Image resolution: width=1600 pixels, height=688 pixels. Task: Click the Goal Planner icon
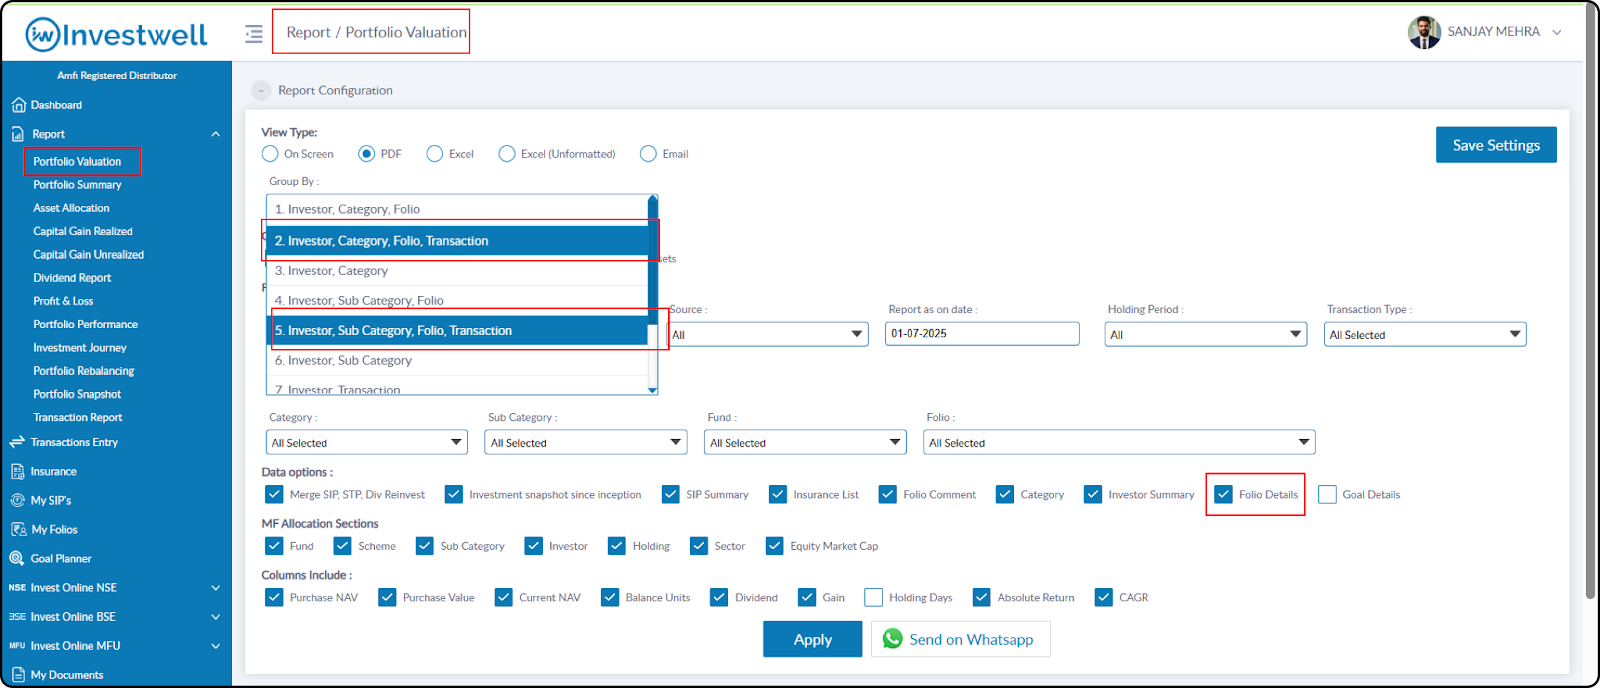pyautogui.click(x=17, y=558)
